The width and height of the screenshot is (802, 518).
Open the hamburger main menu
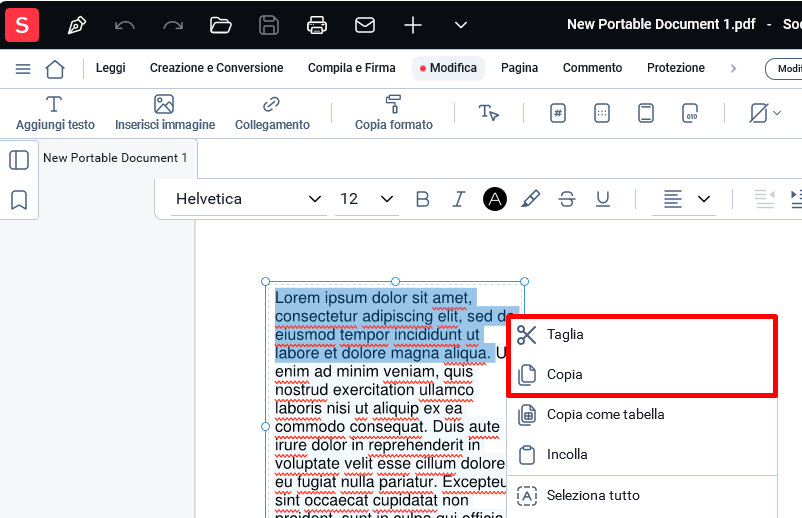(x=23, y=69)
